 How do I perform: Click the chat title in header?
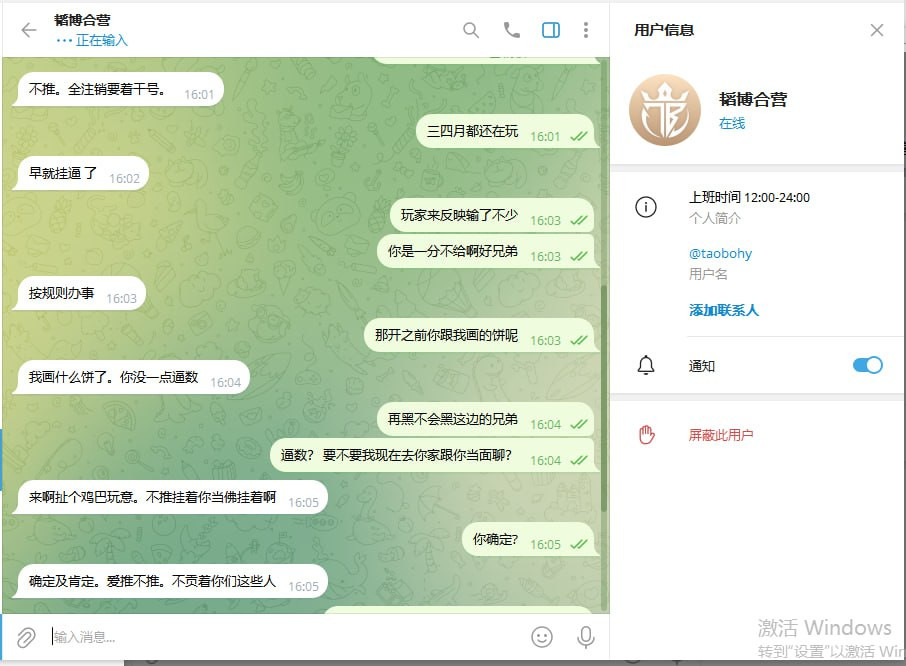(x=83, y=20)
